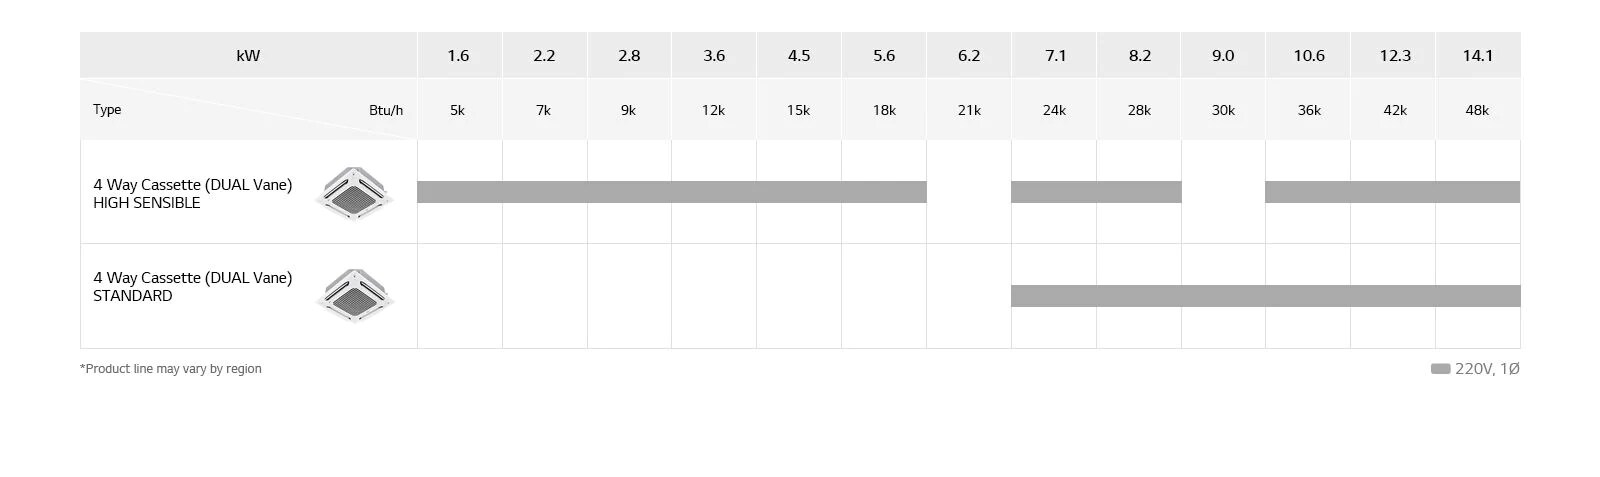1600x477 pixels.
Task: Click the 5k Btu/h cell
Action: [x=457, y=110]
